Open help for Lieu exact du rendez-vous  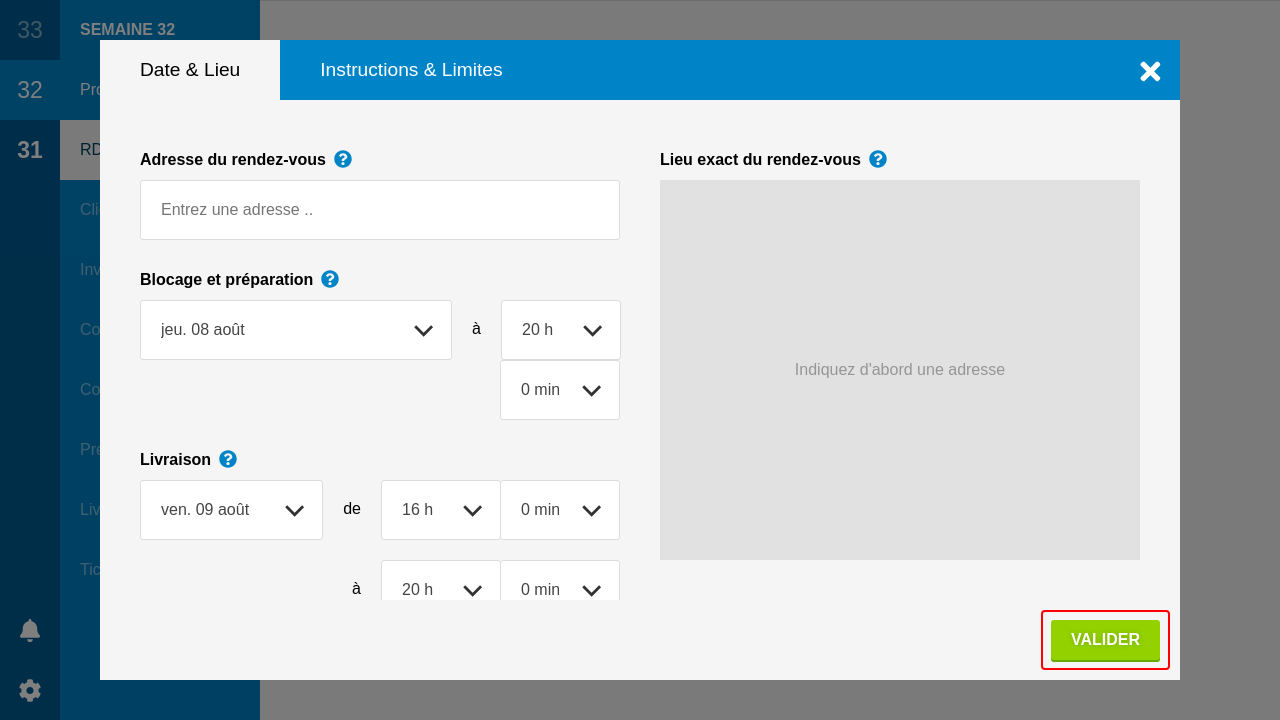pos(878,159)
